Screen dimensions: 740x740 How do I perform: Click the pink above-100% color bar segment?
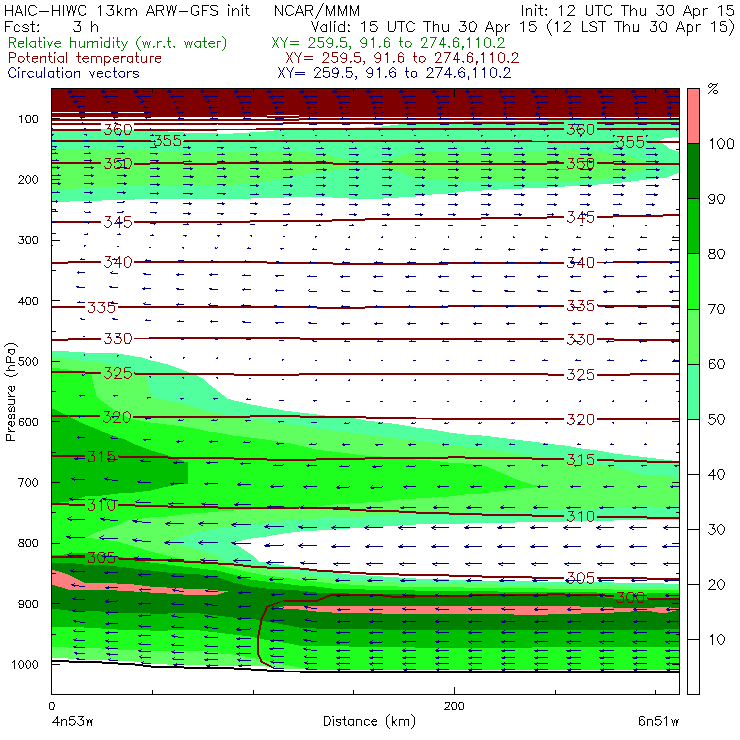coord(693,116)
